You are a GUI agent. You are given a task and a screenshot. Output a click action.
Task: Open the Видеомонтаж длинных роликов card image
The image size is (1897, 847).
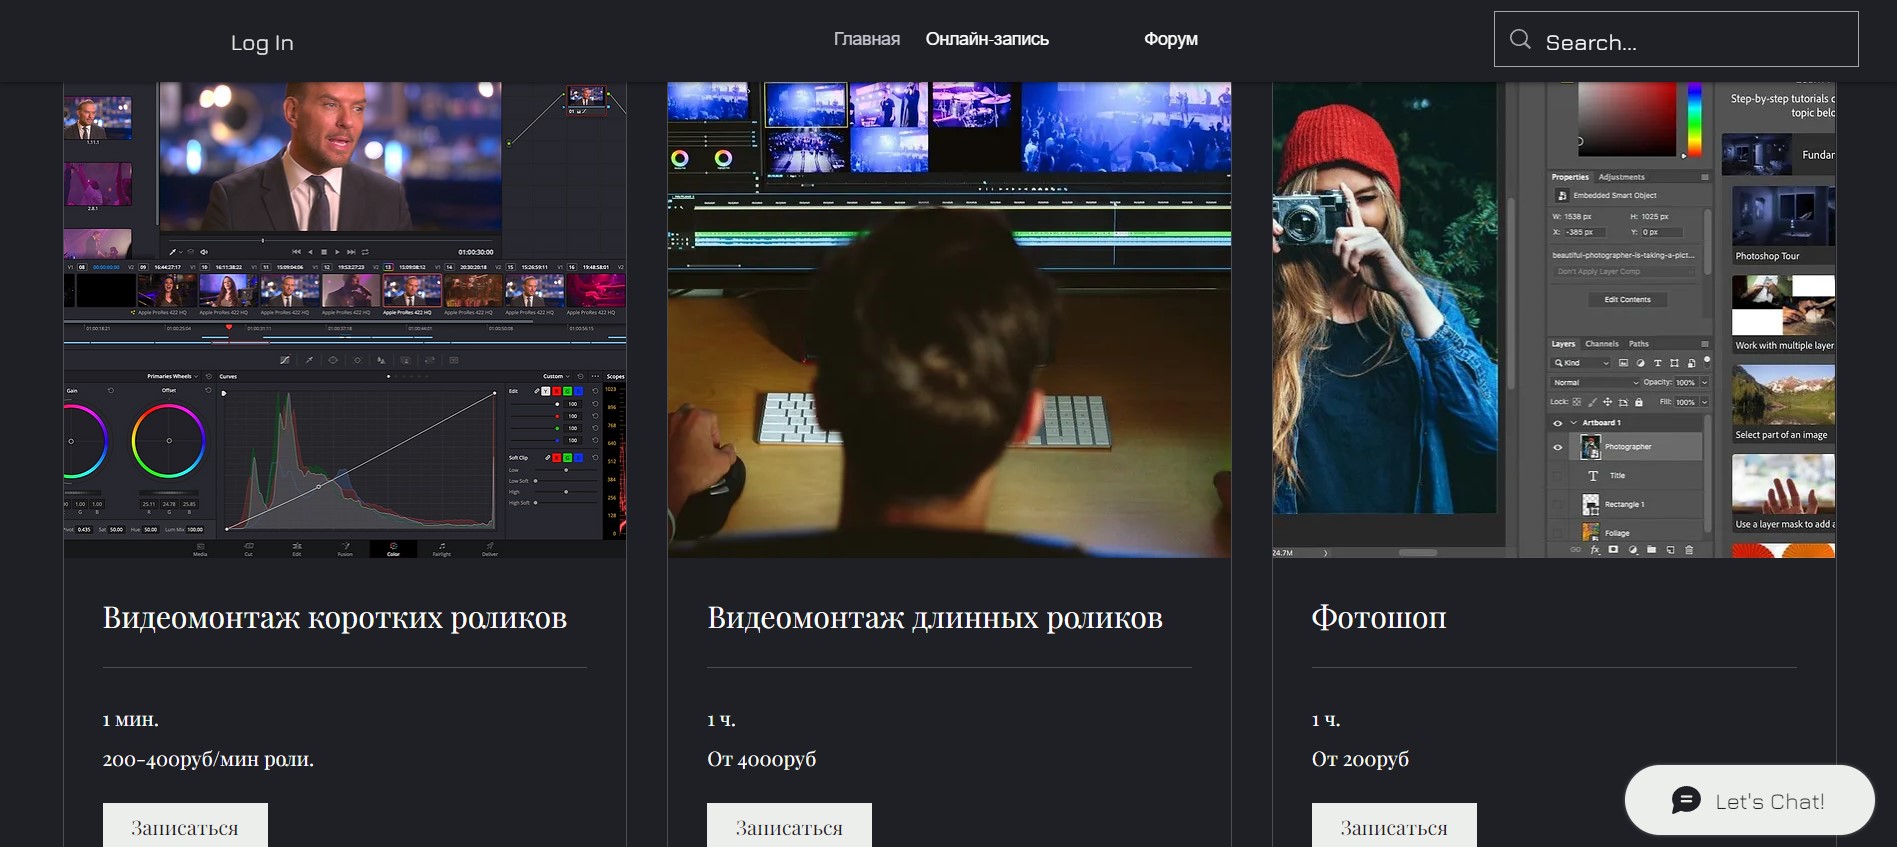(949, 320)
